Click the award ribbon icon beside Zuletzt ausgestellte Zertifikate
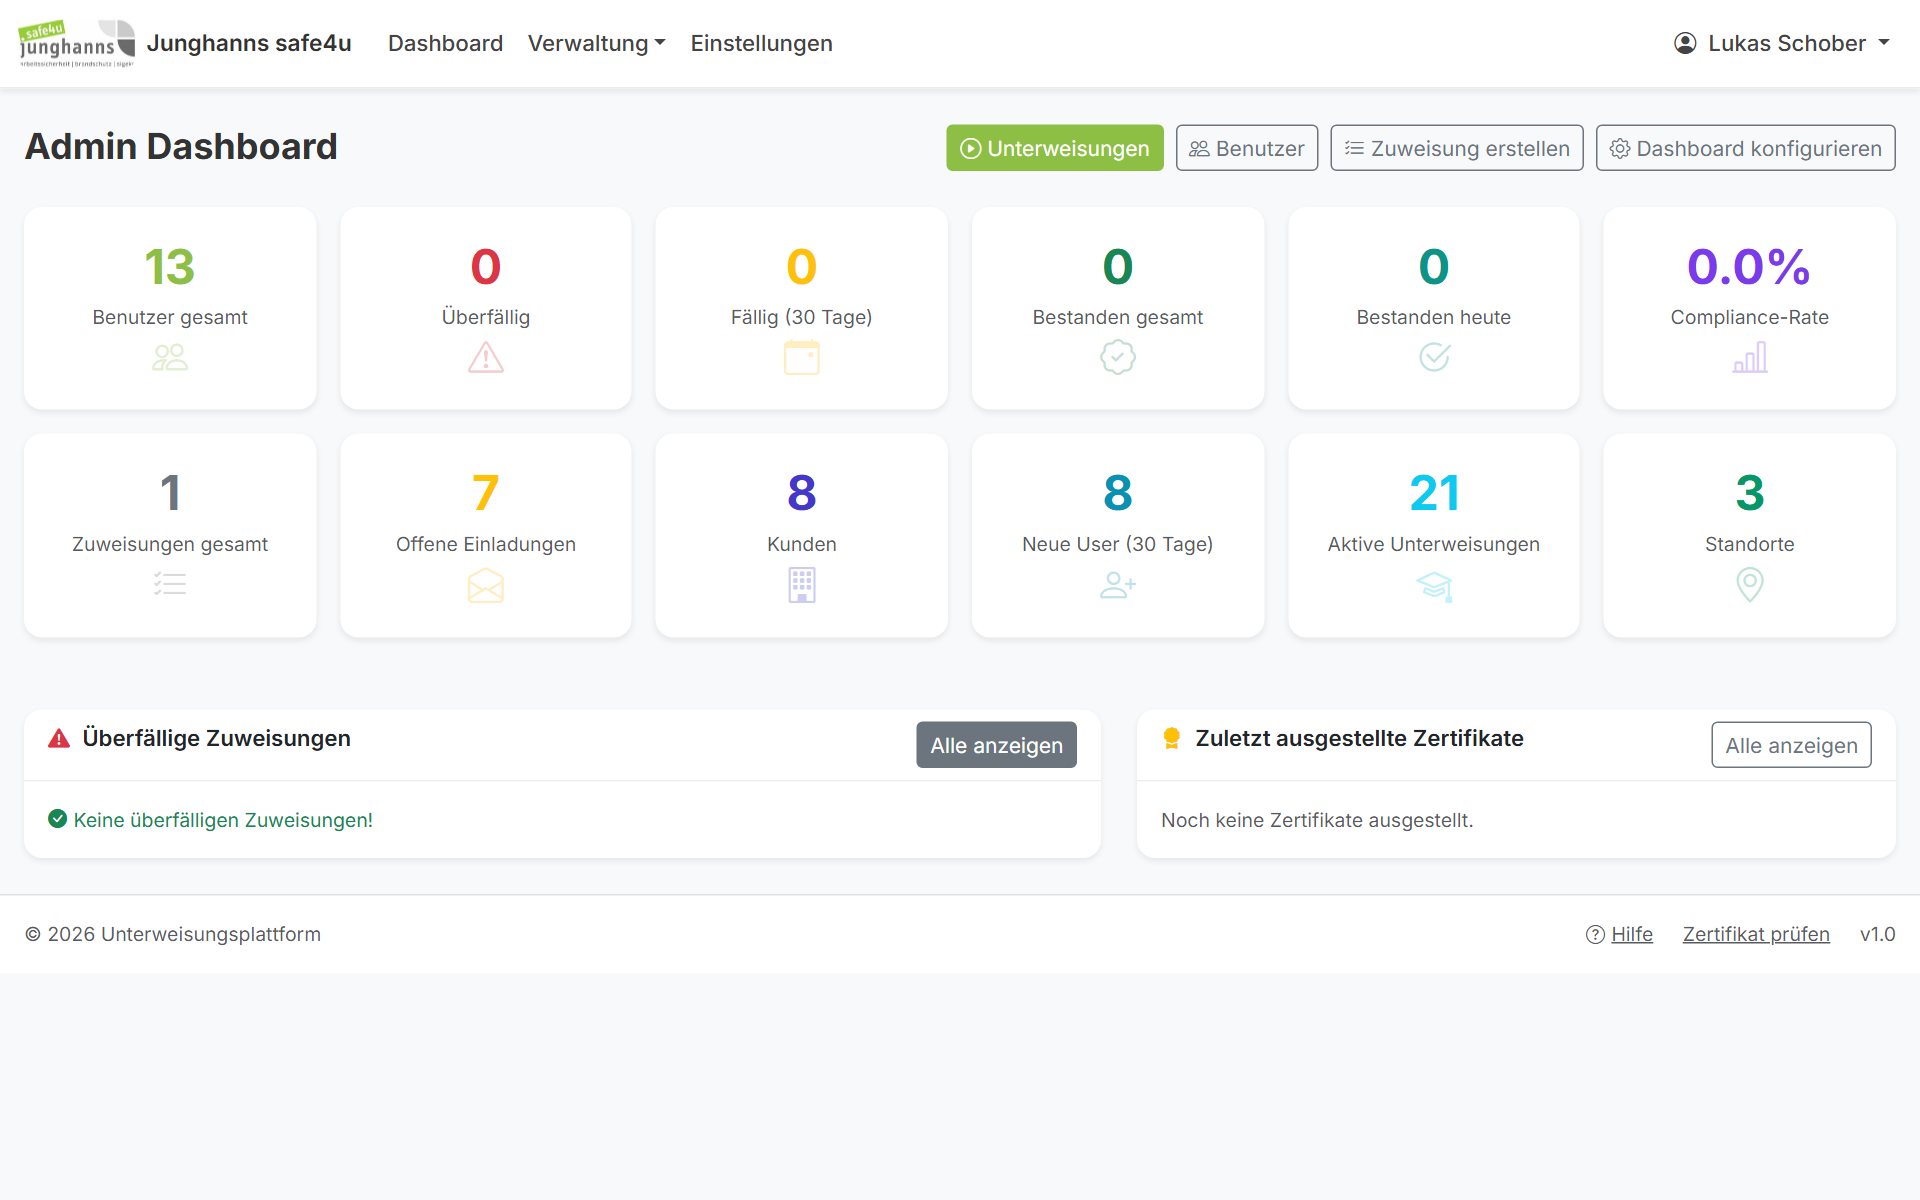The image size is (1920, 1200). (1172, 739)
